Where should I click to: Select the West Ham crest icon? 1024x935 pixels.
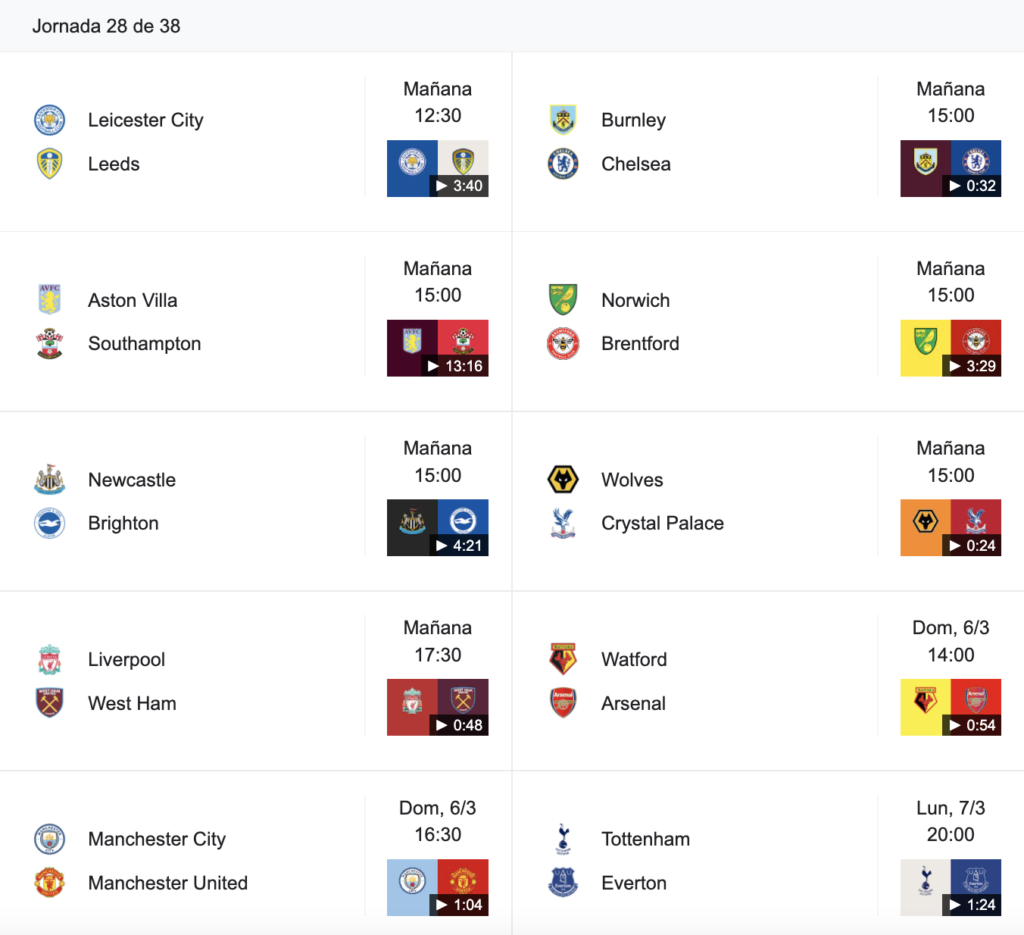50,703
